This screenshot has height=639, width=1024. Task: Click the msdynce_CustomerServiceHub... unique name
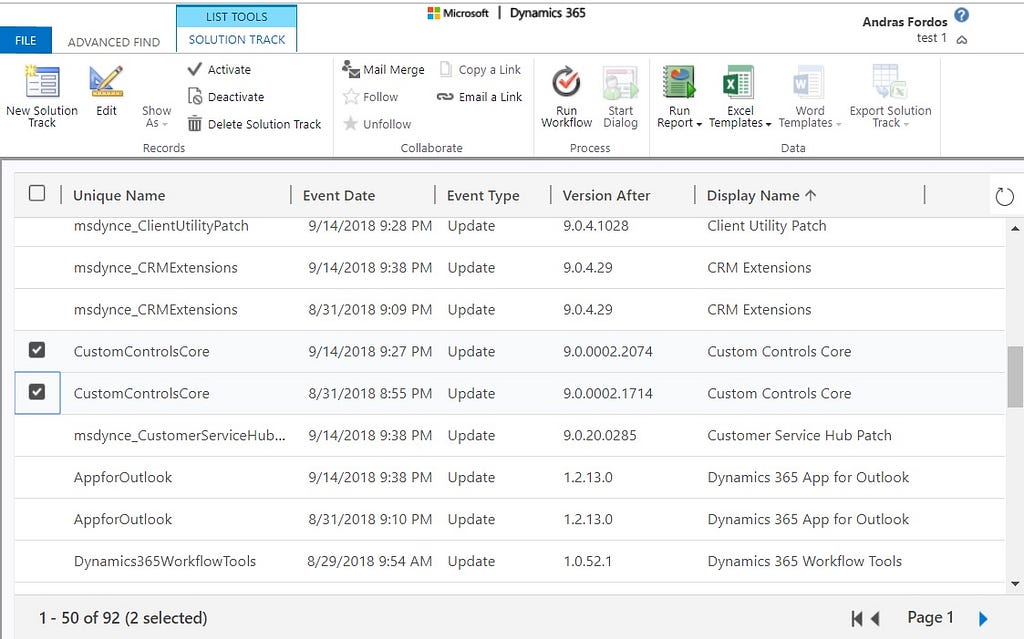tap(180, 435)
